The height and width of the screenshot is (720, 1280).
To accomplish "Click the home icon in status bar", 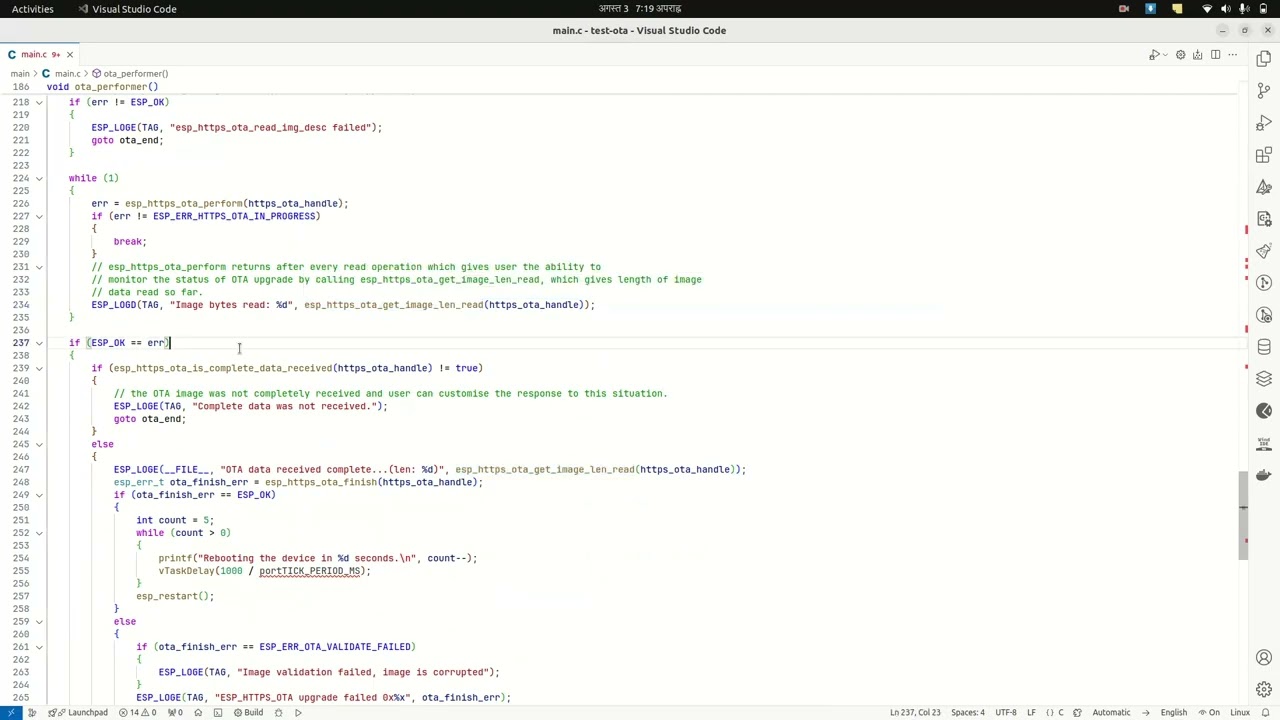I will pyautogui.click(x=198, y=713).
